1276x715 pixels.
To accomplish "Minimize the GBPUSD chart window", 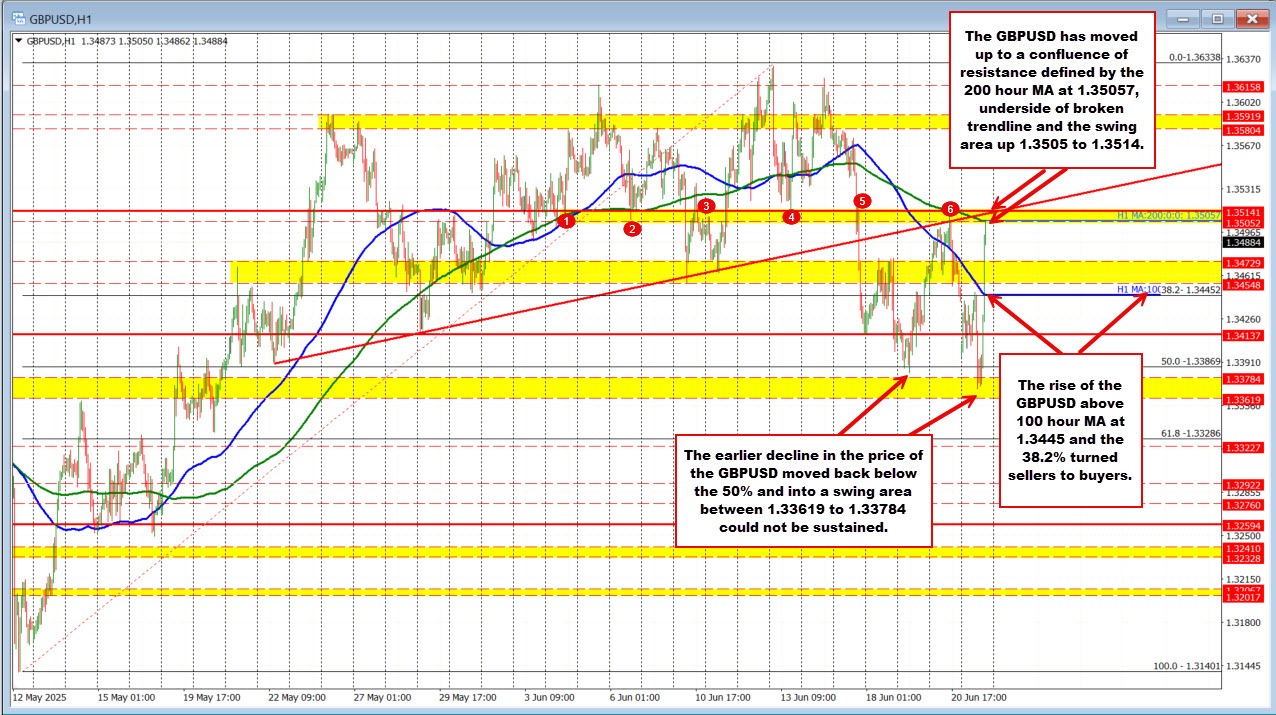I will (x=1182, y=18).
